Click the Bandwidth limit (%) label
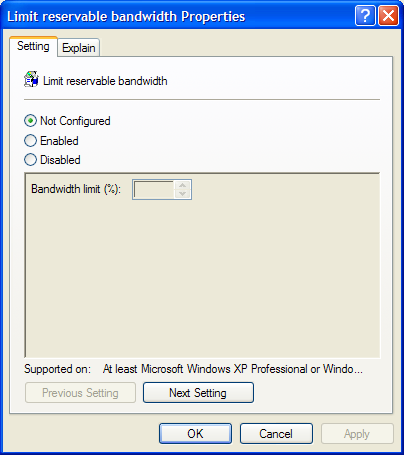 click(76, 189)
